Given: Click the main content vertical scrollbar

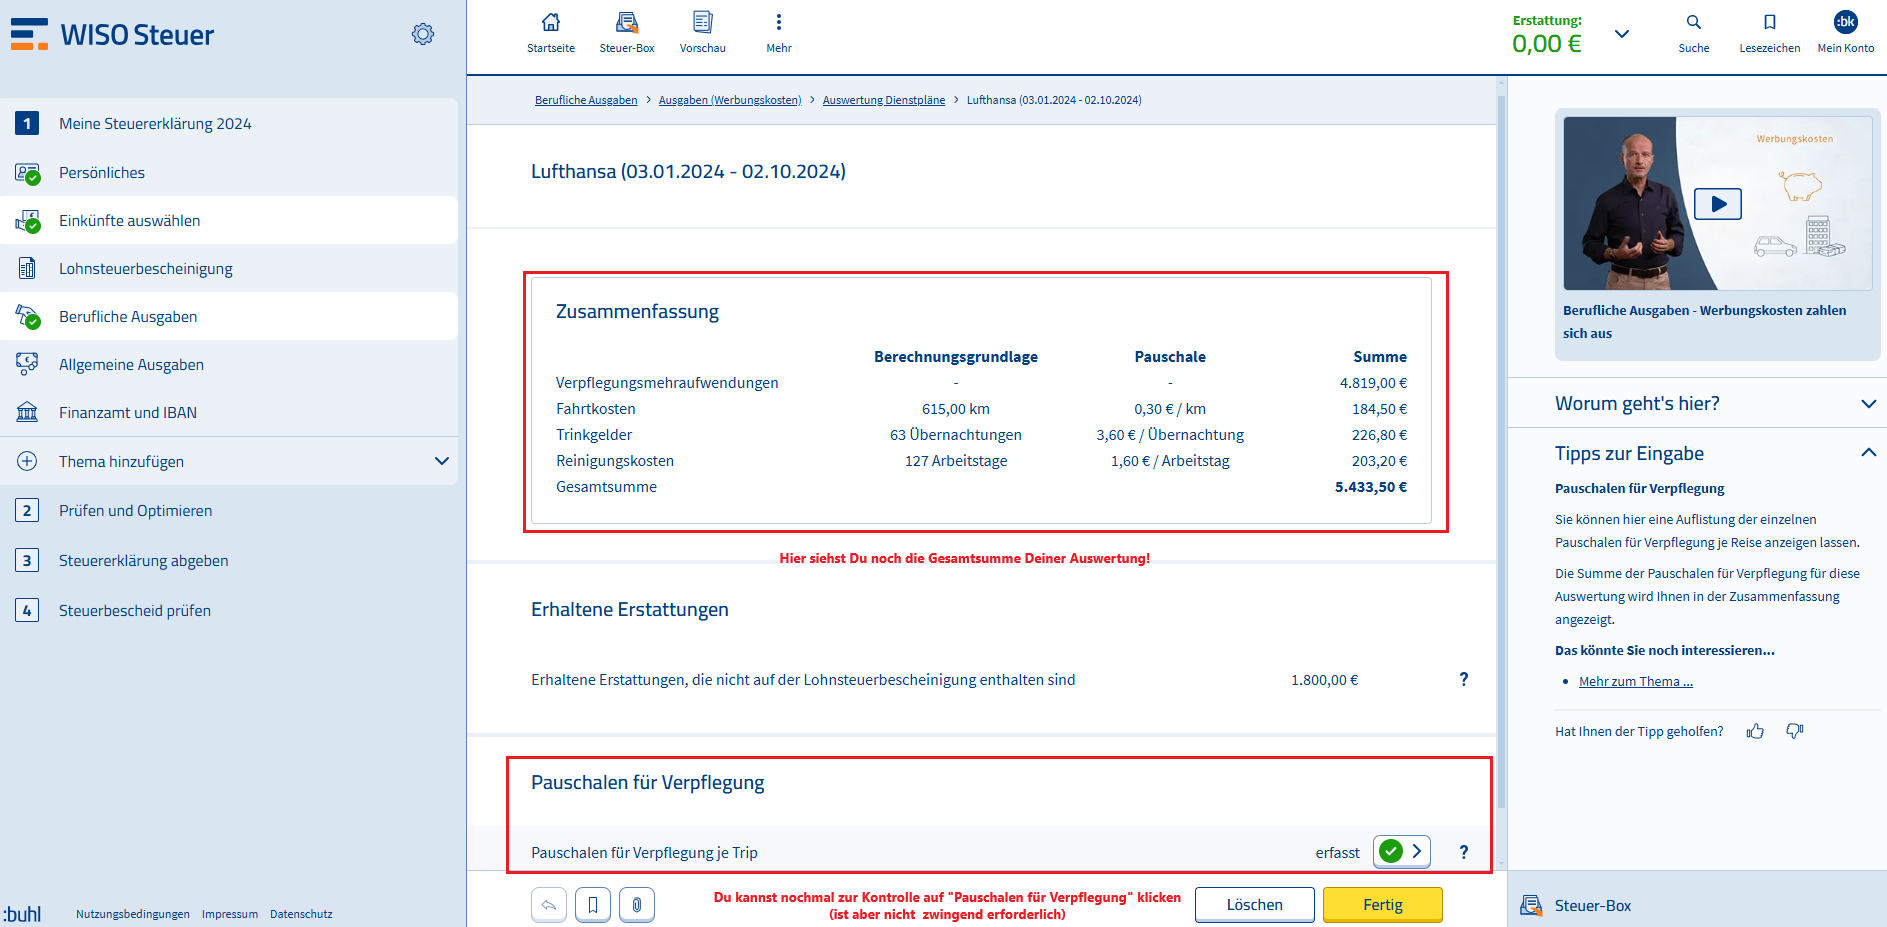Looking at the screenshot, I should pyautogui.click(x=1501, y=450).
